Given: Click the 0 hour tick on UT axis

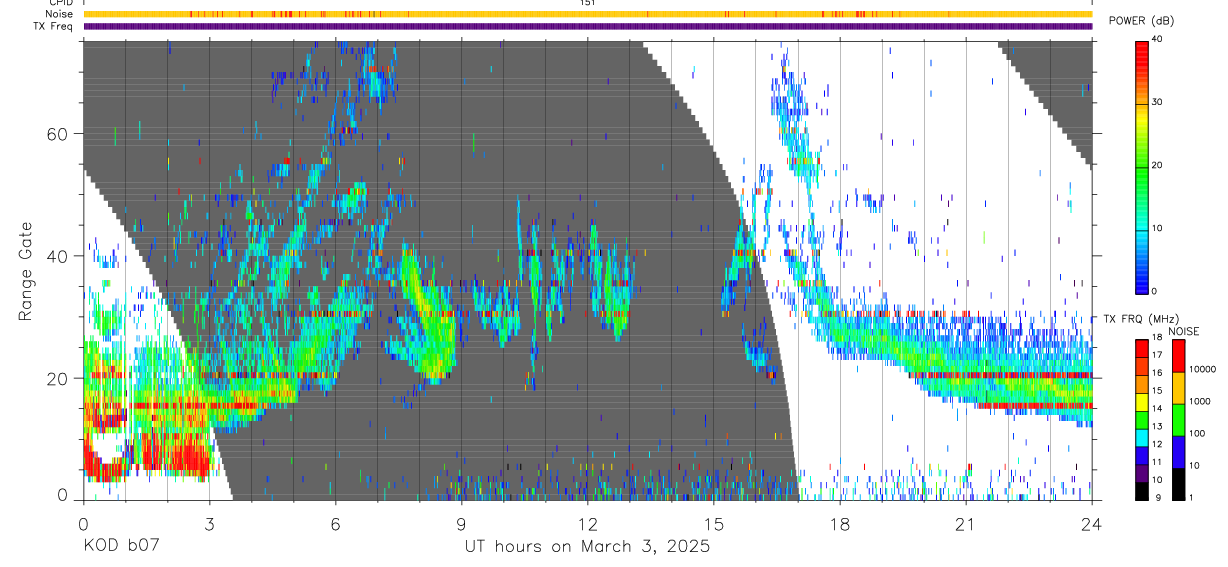Looking at the screenshot, I should [x=83, y=523].
